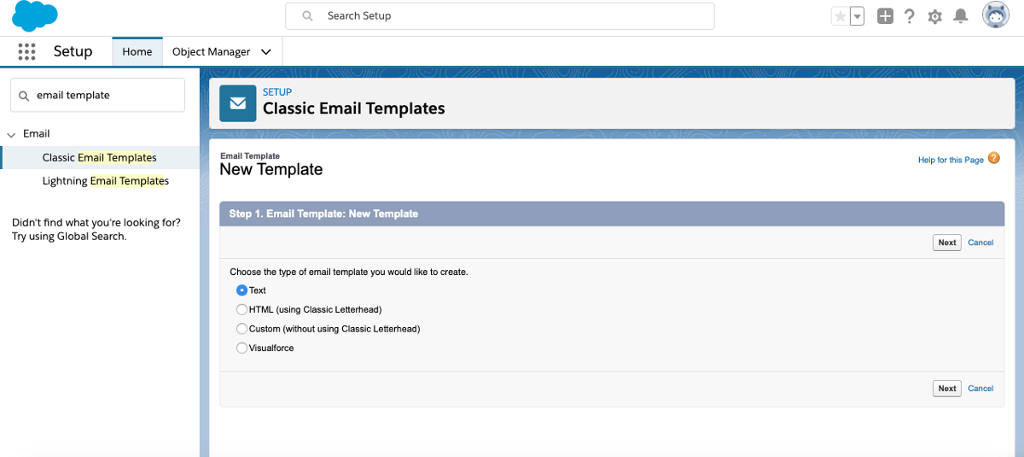Screen dimensions: 1024x457
Task: Click the favorites star icon
Action: pyautogui.click(x=840, y=16)
